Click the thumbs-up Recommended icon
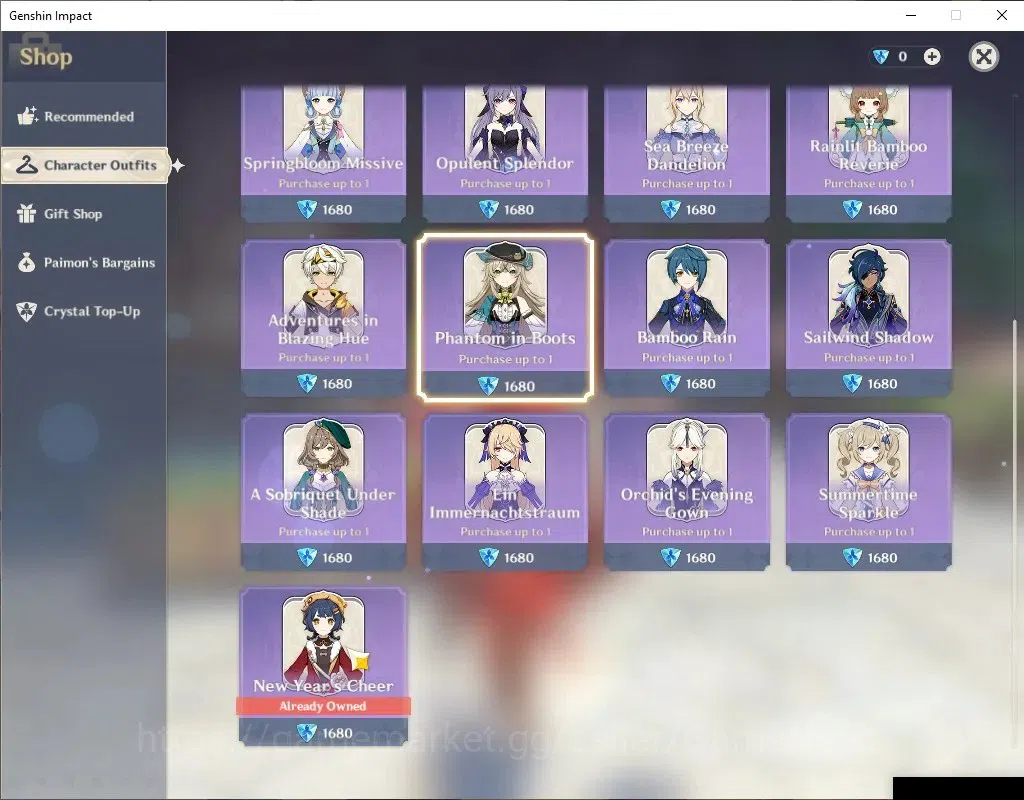The height and width of the screenshot is (800, 1024). pos(27,116)
